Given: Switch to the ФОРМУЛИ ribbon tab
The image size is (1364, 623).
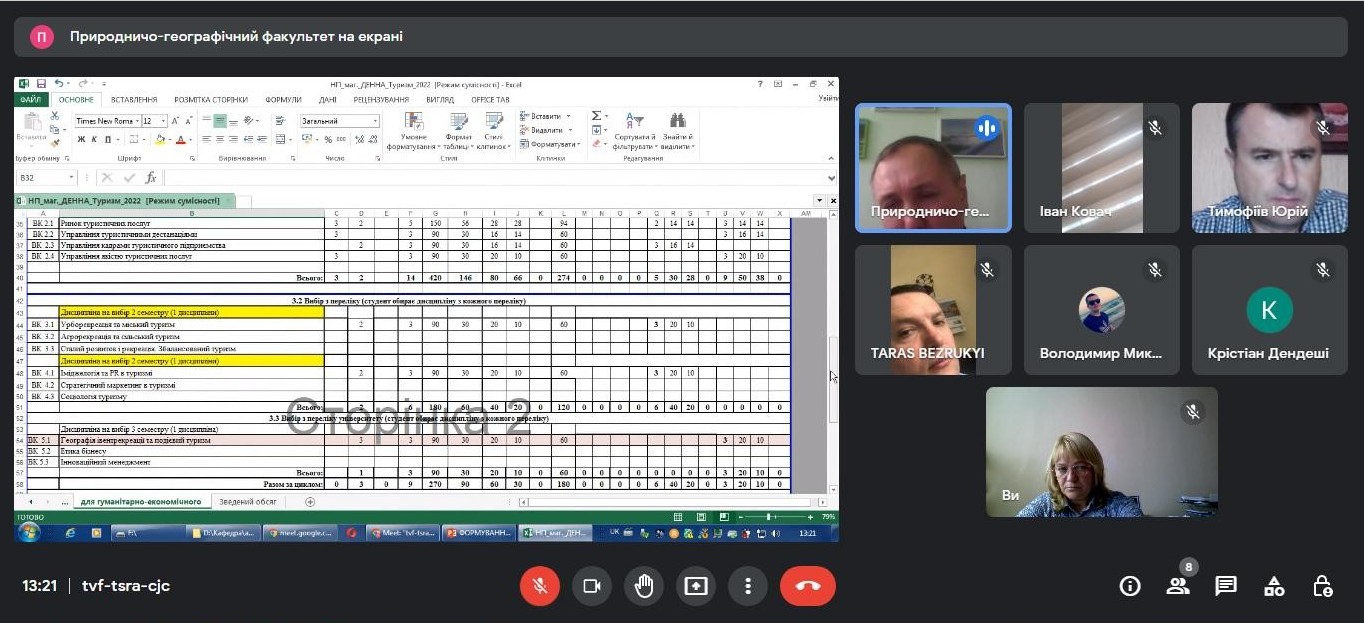Looking at the screenshot, I should pyautogui.click(x=283, y=100).
